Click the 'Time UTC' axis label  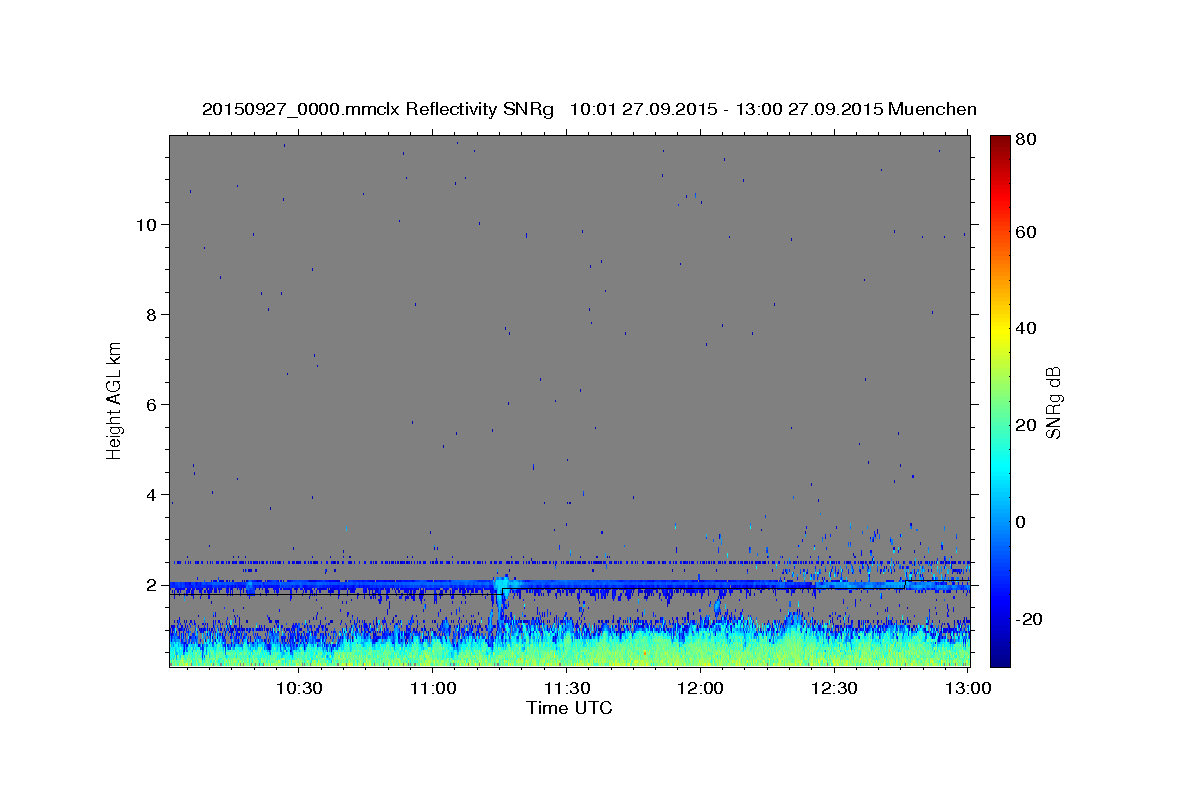click(569, 708)
